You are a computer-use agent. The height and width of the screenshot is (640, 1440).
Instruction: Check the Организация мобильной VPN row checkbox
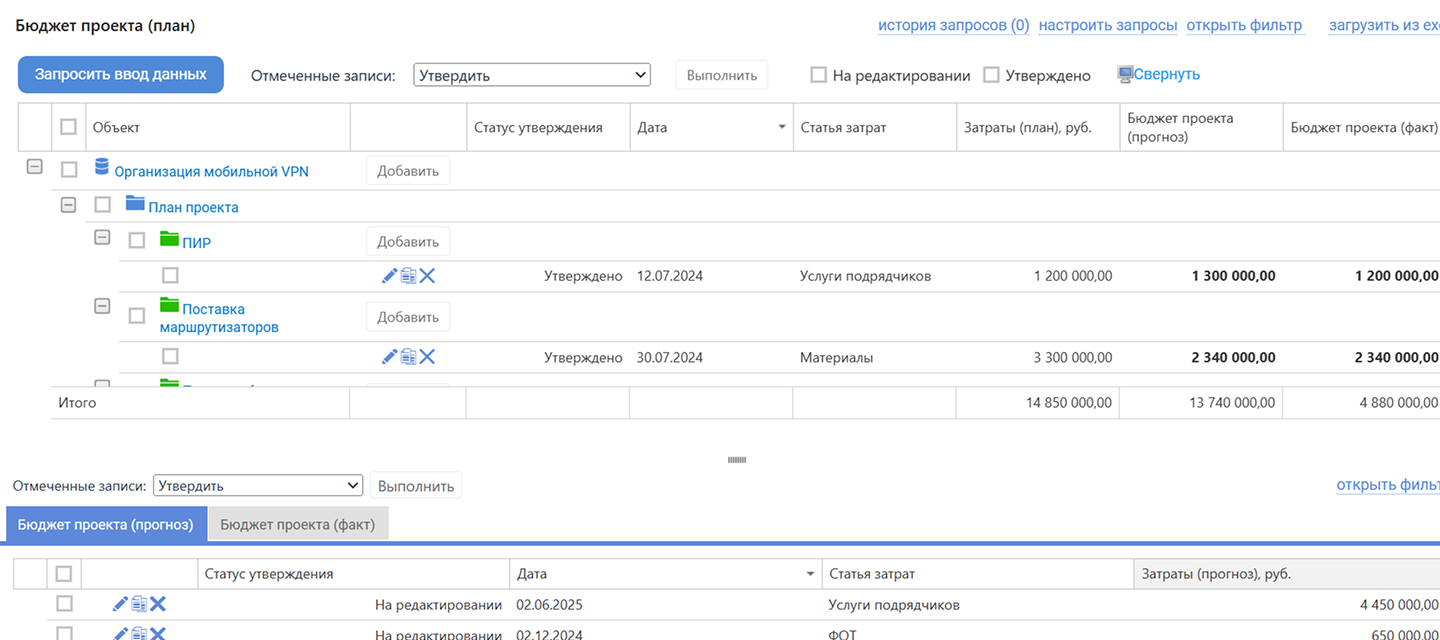69,170
